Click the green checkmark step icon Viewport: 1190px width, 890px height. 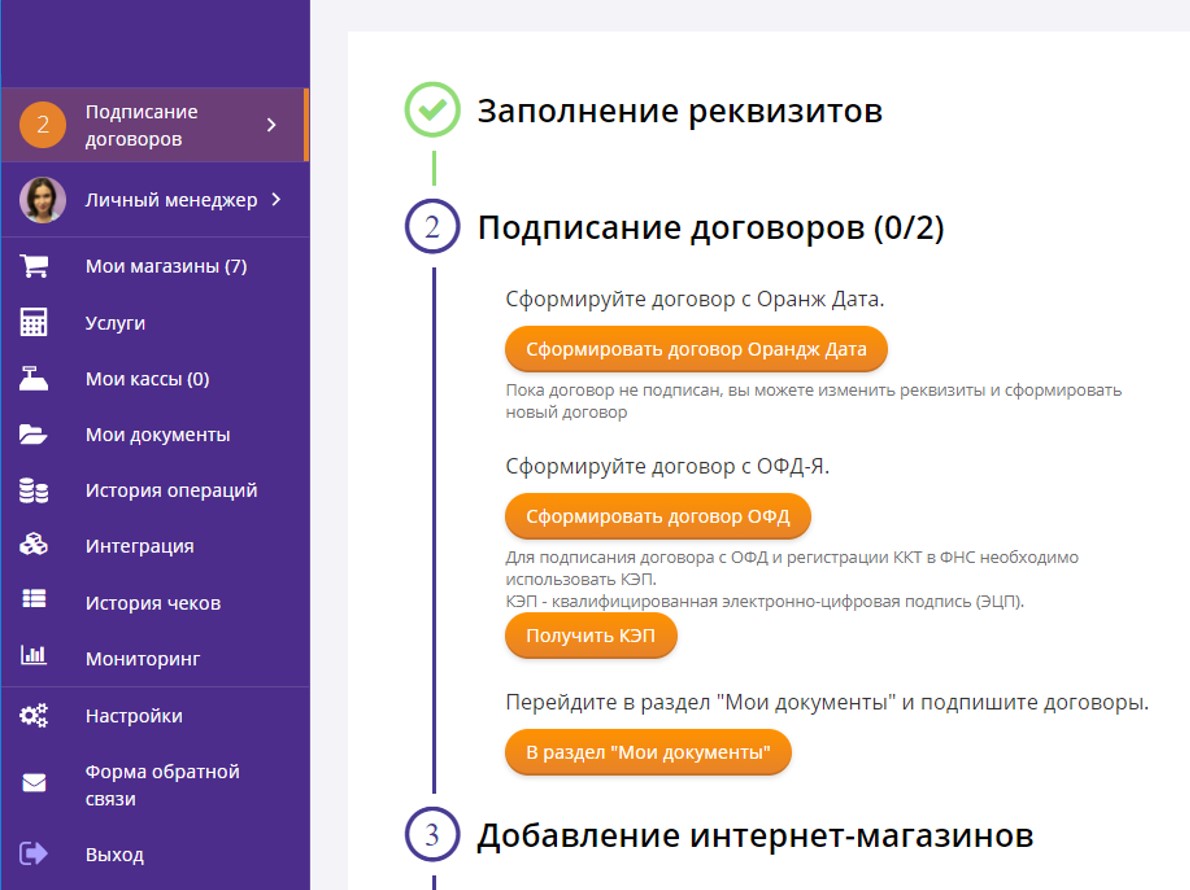point(432,110)
